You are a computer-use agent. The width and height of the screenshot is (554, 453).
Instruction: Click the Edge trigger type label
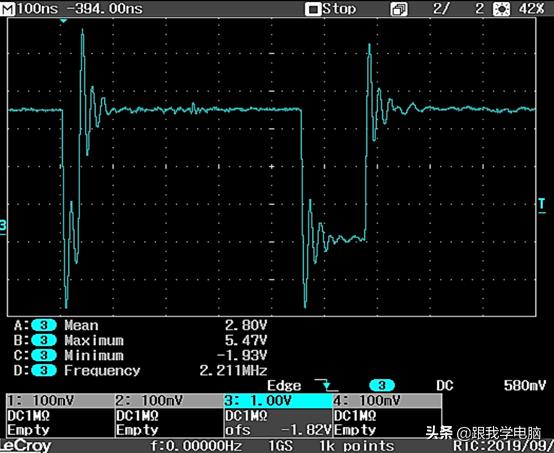(284, 386)
